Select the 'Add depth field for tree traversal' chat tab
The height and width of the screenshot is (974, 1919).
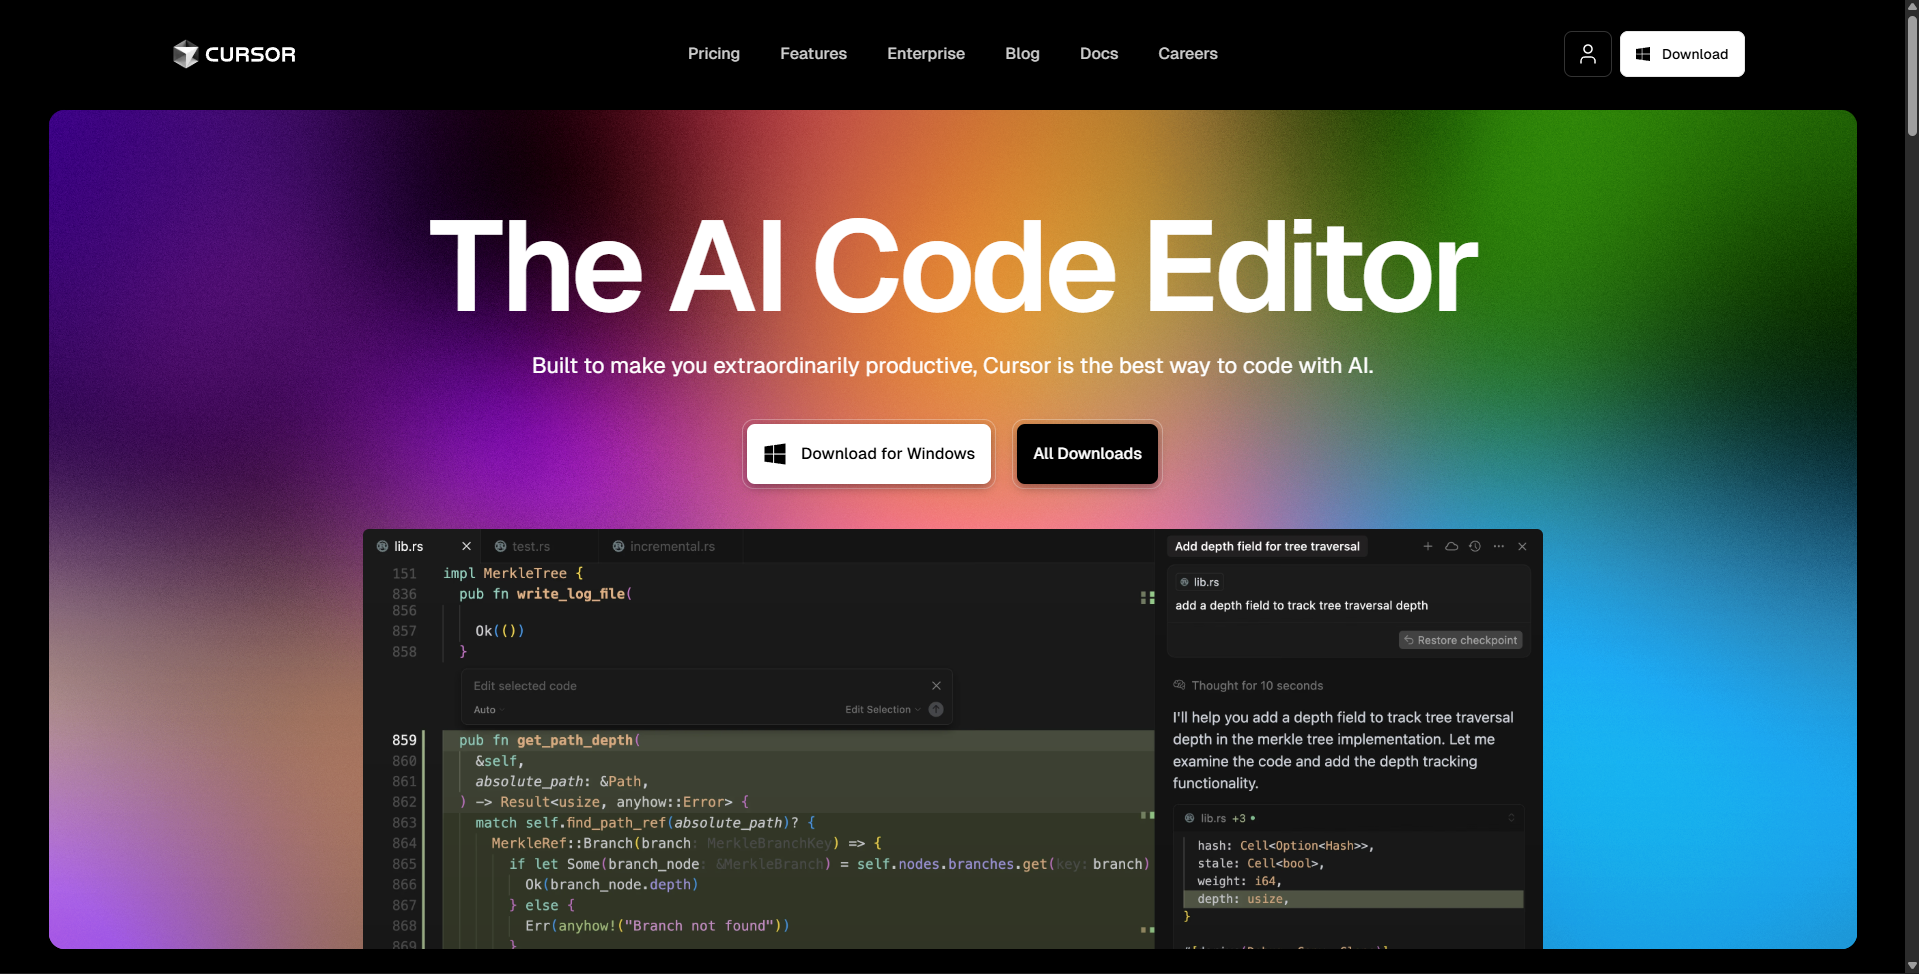click(x=1267, y=546)
